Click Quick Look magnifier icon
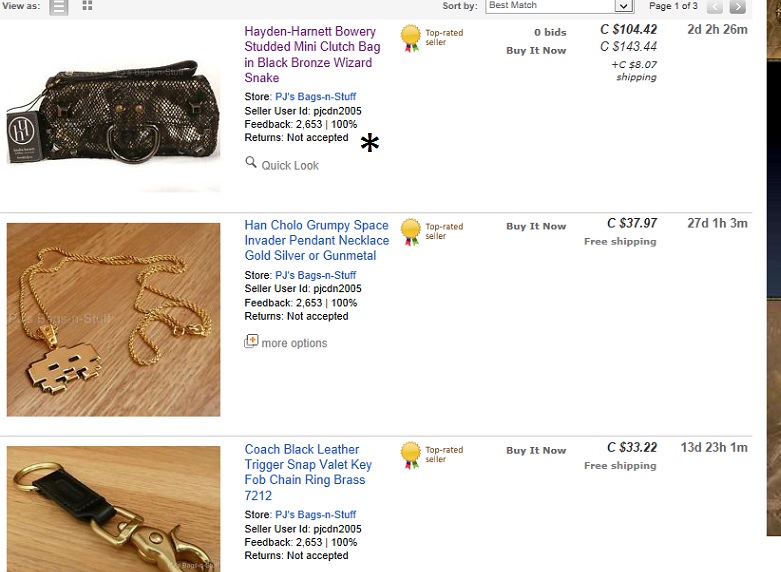Viewport: 781px width, 572px height. (251, 163)
